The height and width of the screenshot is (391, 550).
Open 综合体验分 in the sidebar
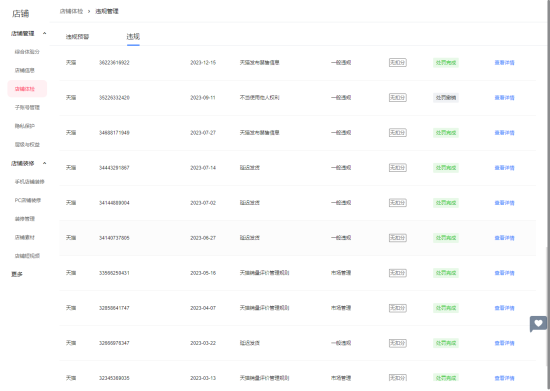point(27,52)
